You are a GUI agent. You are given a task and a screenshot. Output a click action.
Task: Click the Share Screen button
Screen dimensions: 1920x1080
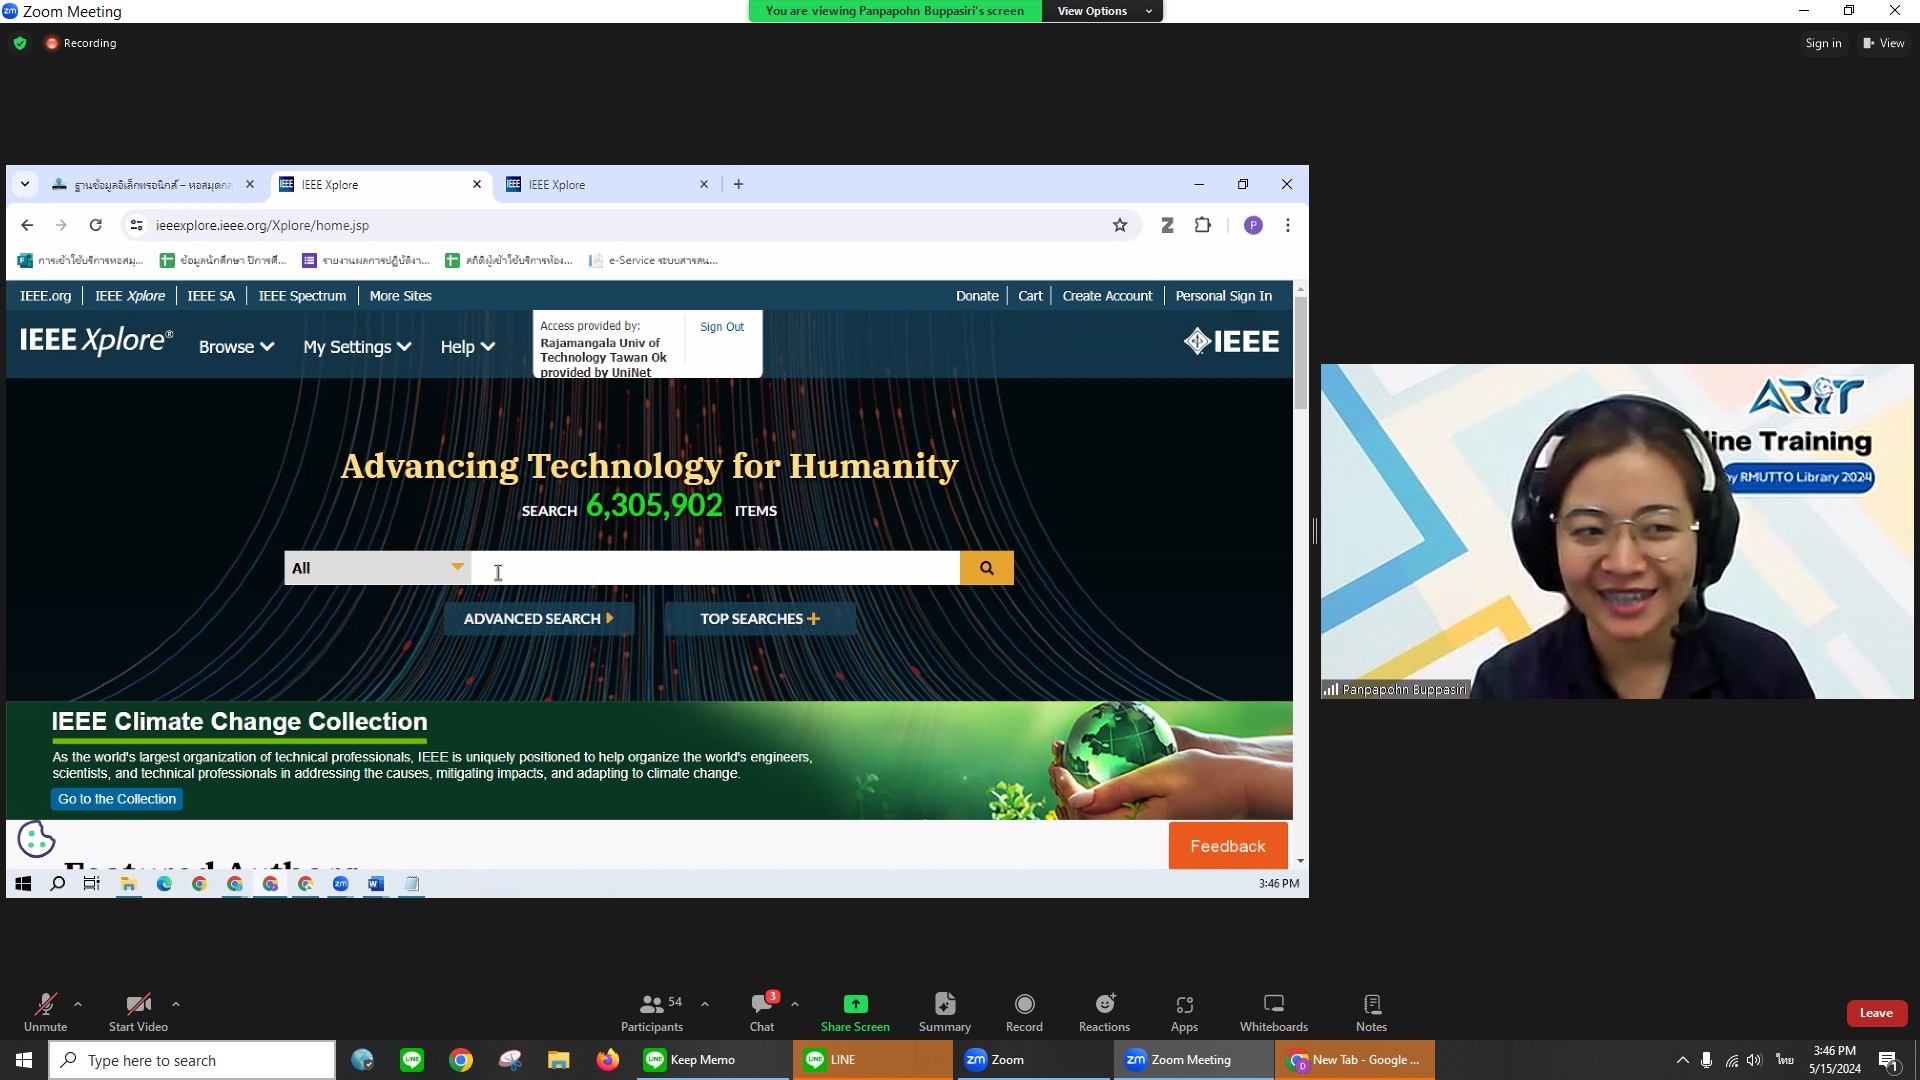855,1012
